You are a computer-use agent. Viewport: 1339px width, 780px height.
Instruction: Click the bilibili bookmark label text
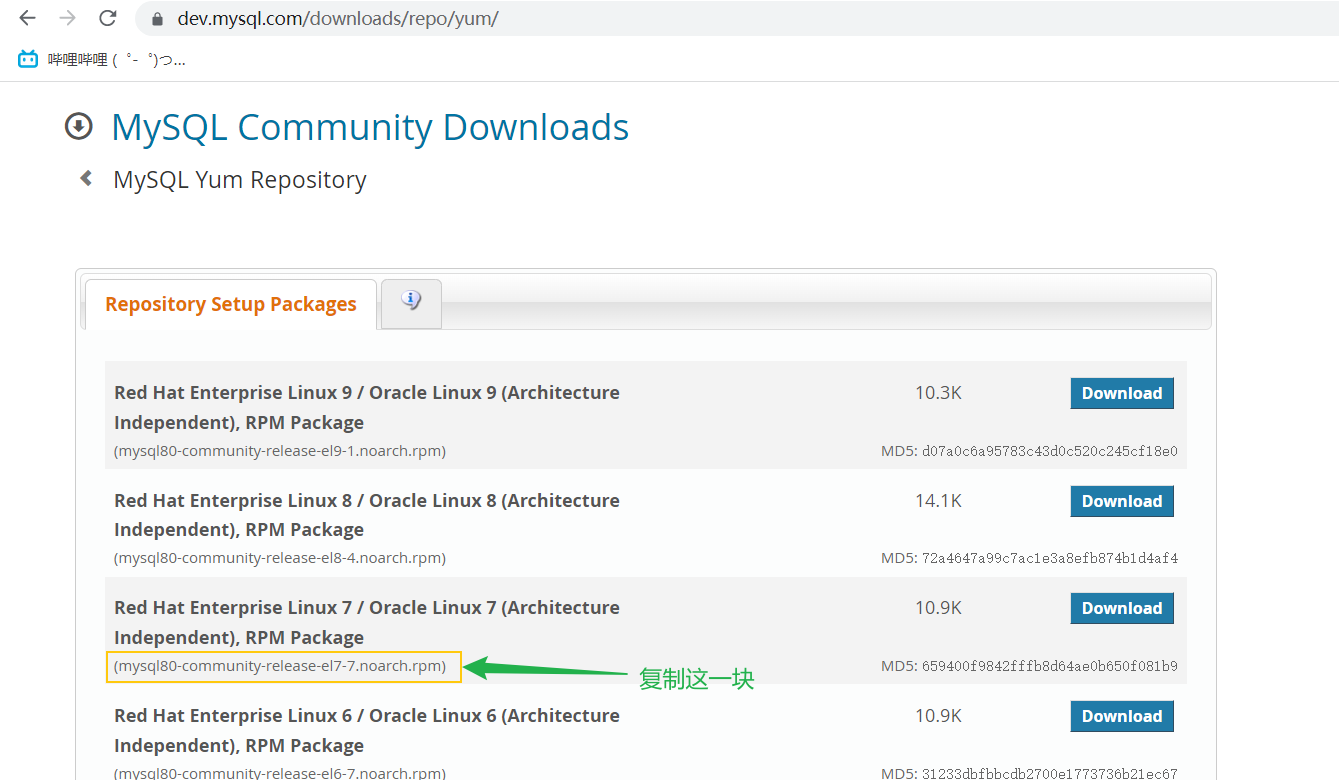click(117, 60)
